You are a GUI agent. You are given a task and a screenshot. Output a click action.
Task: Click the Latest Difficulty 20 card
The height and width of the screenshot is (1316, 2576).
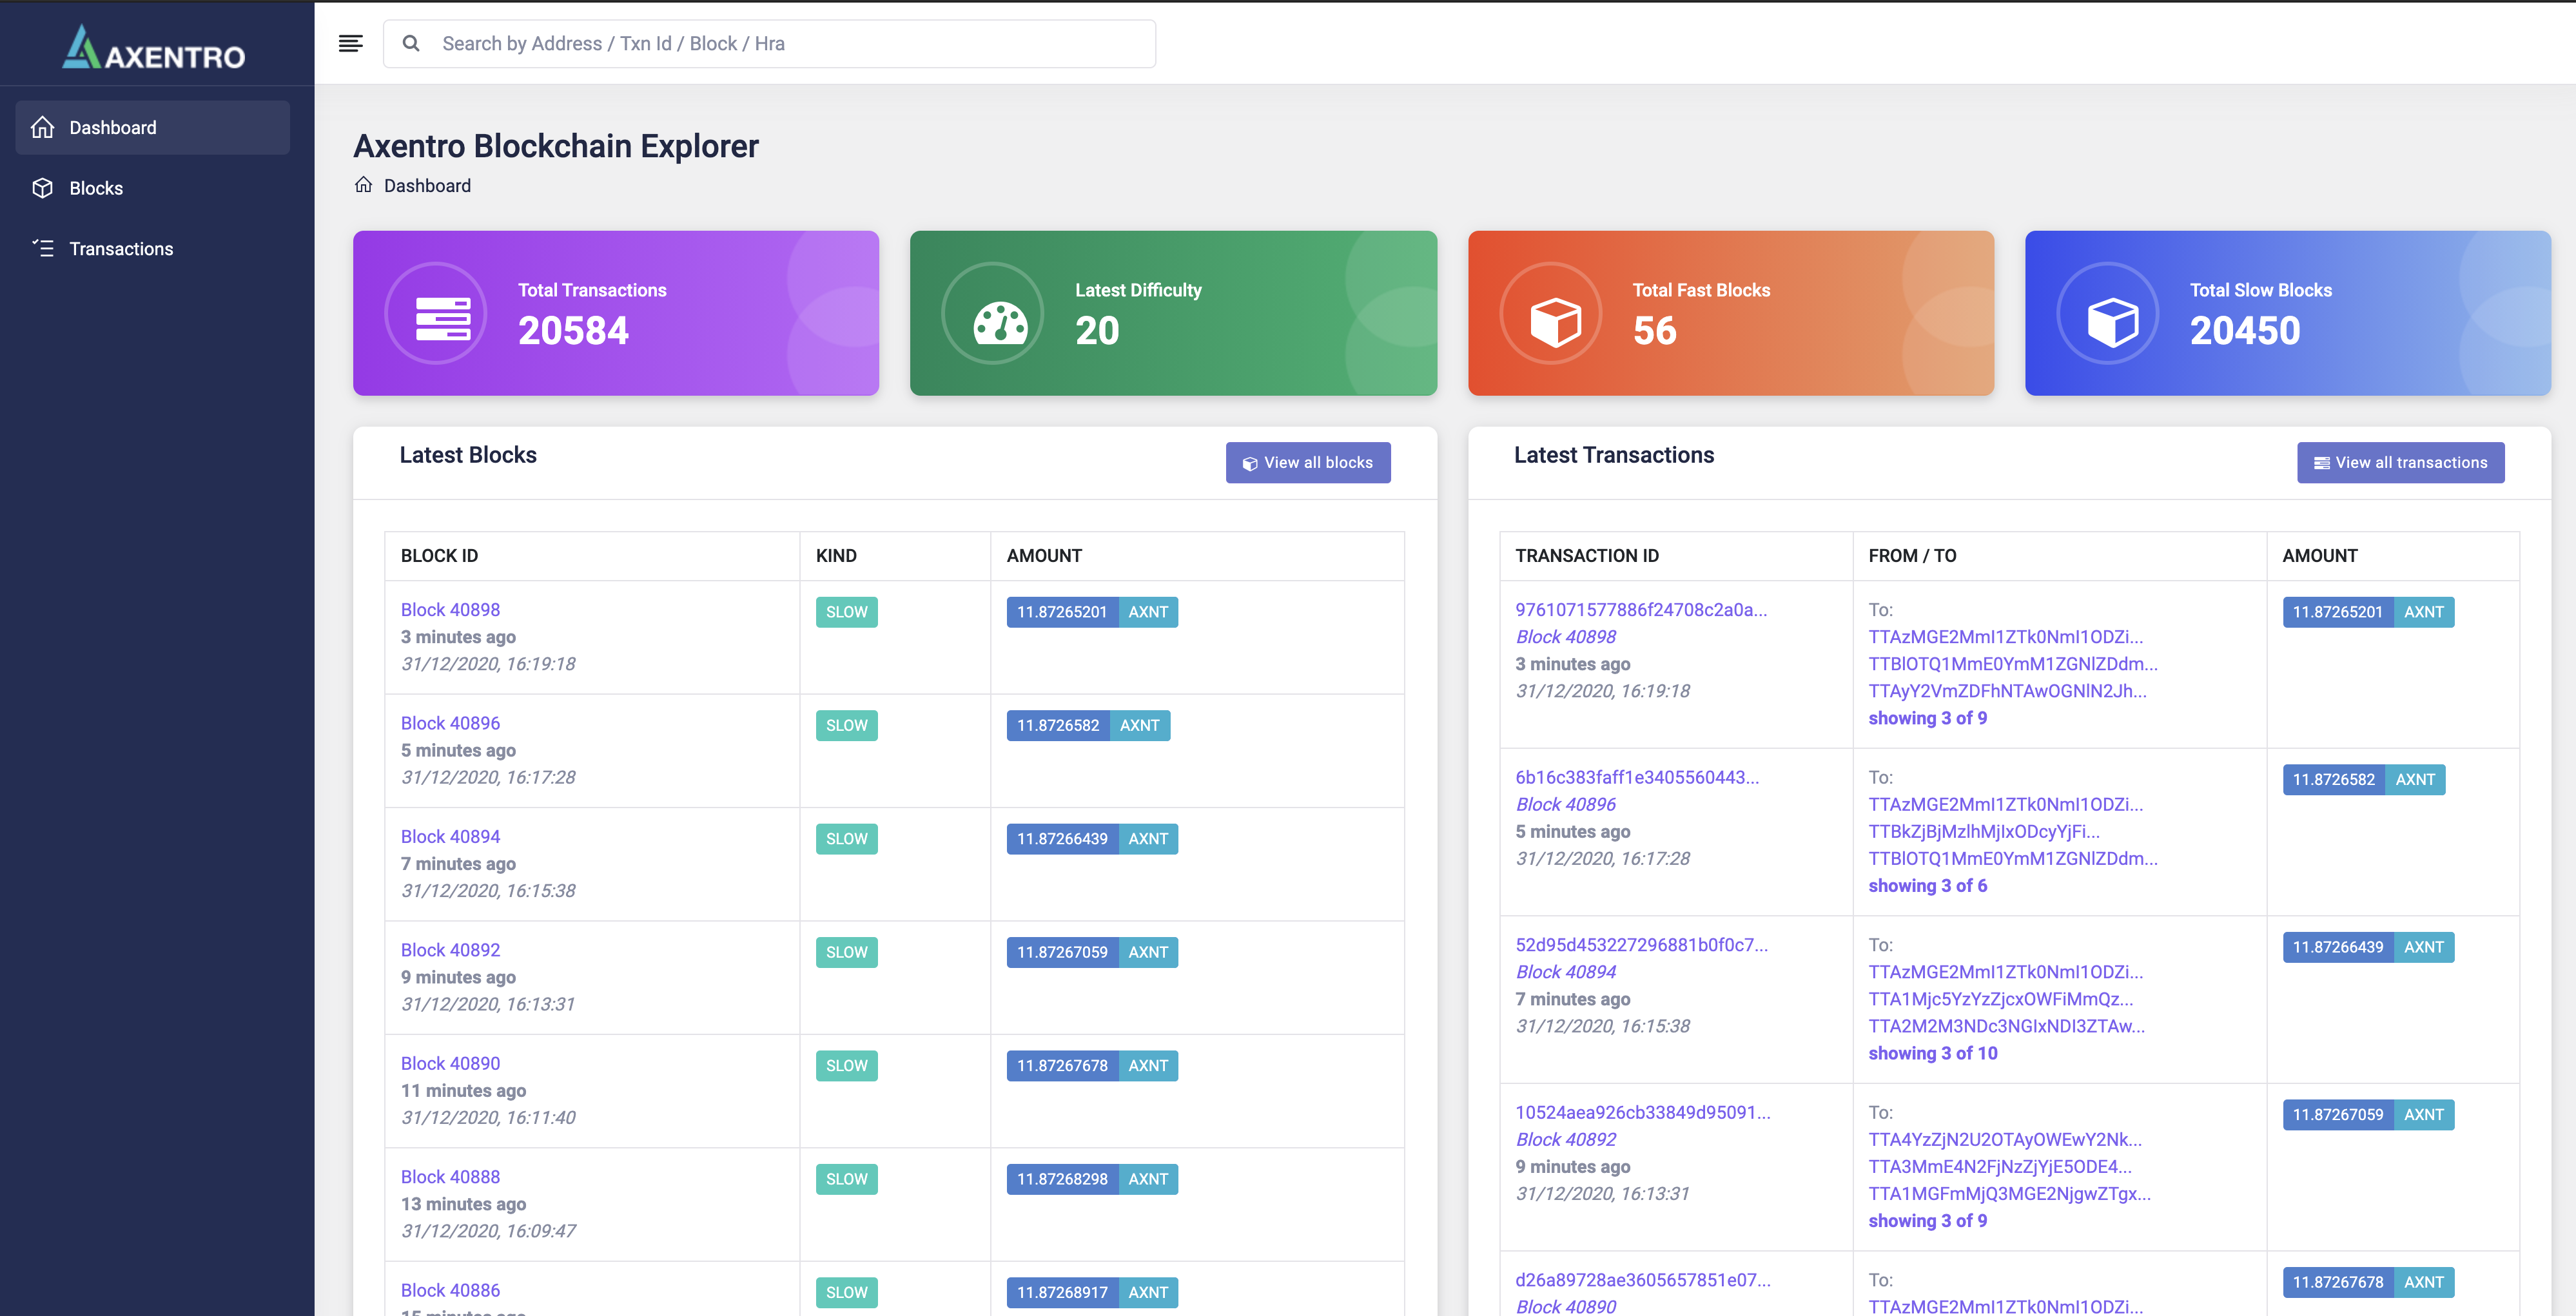pyautogui.click(x=1173, y=313)
